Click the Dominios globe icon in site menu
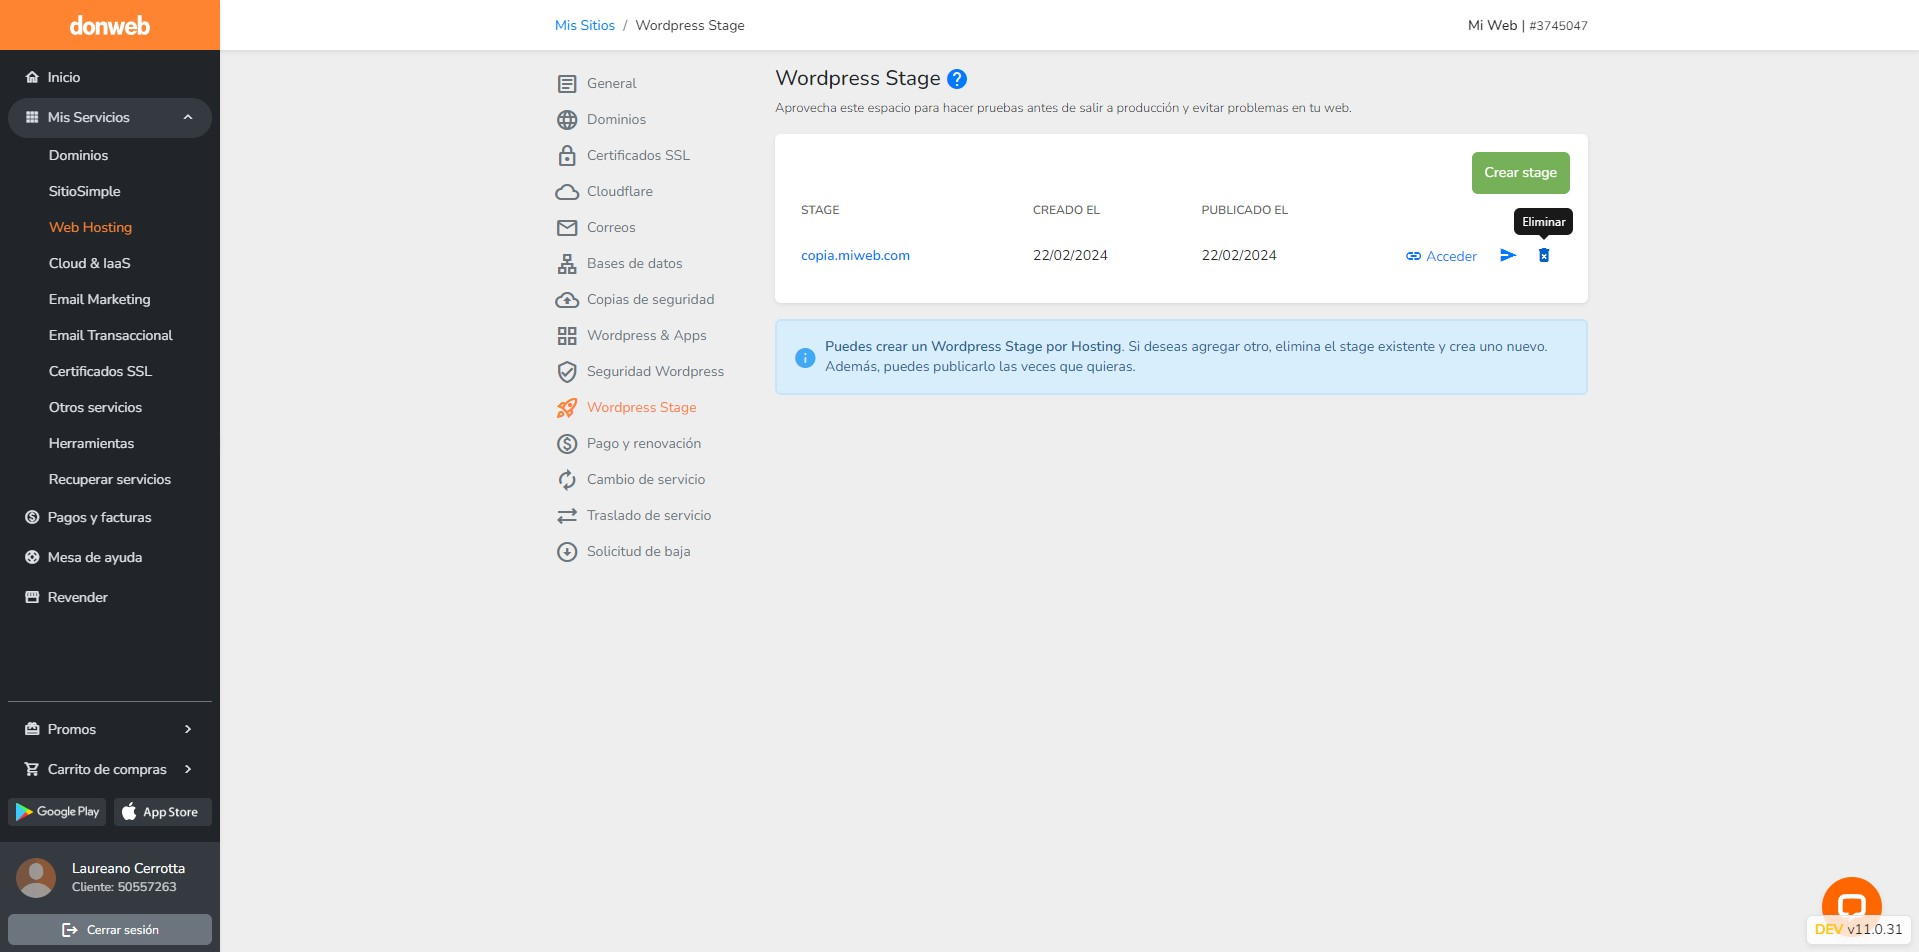The width and height of the screenshot is (1919, 952). 567,120
